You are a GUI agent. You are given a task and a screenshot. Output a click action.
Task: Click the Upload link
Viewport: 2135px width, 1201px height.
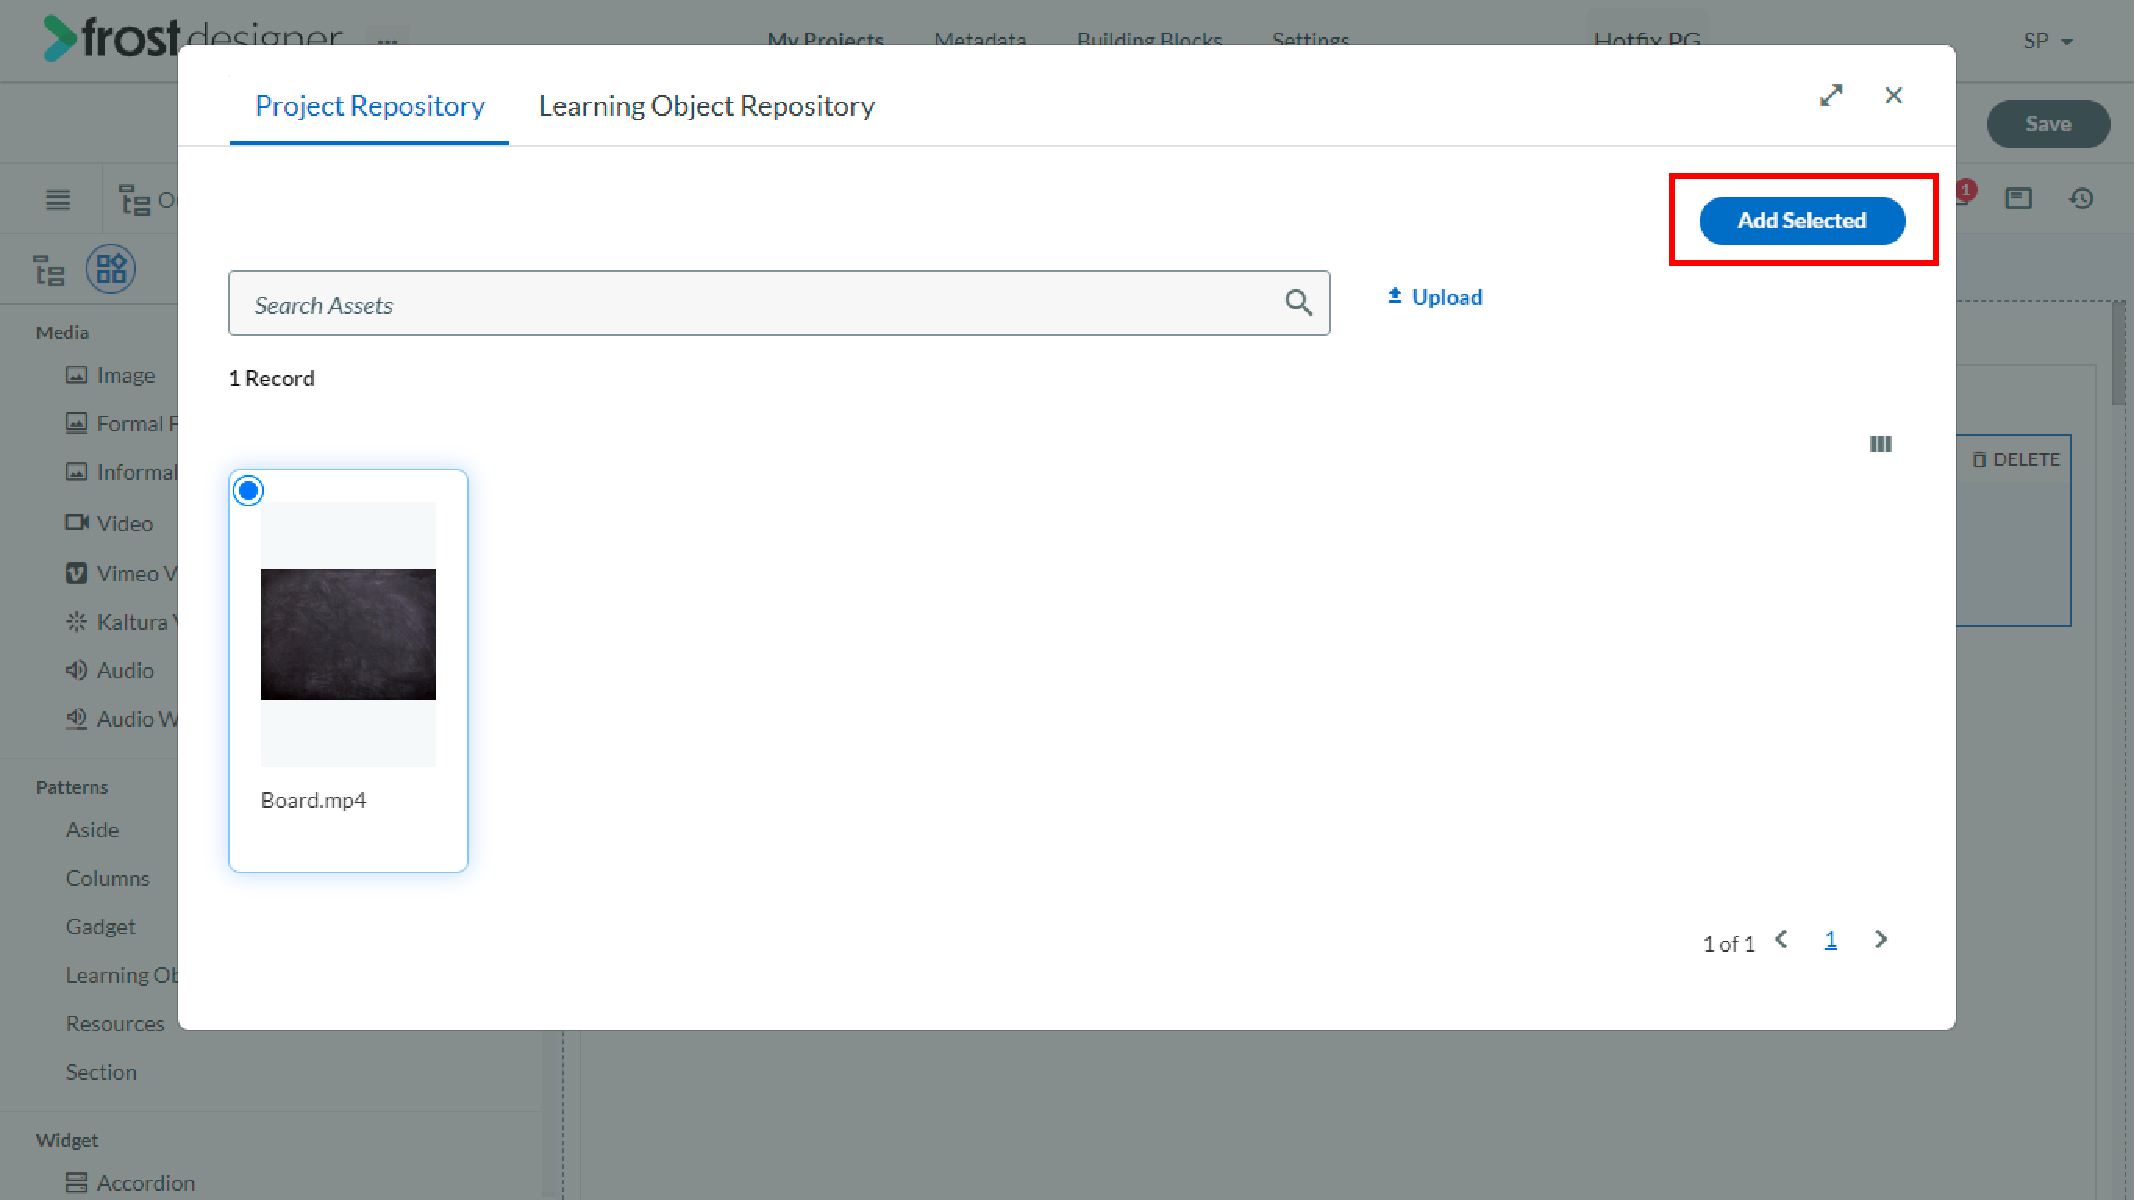[x=1434, y=297]
